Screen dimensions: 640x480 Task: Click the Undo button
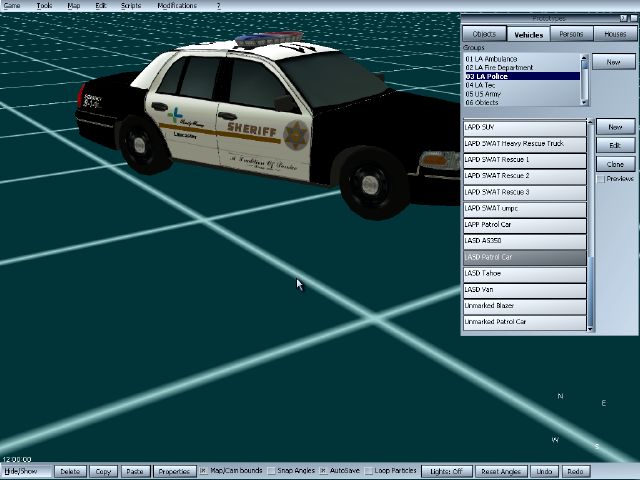[544, 471]
